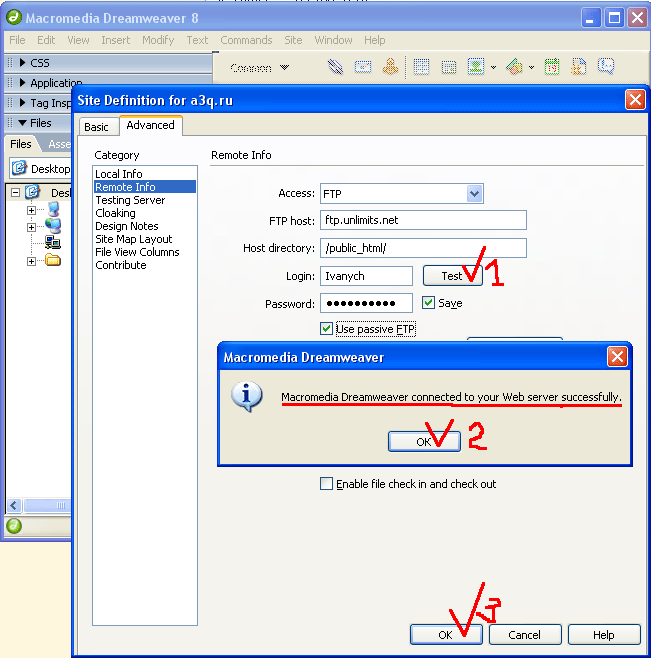This screenshot has height=658, width=651.
Task: Click the Dreamweaver logo in title bar
Action: click(x=14, y=17)
